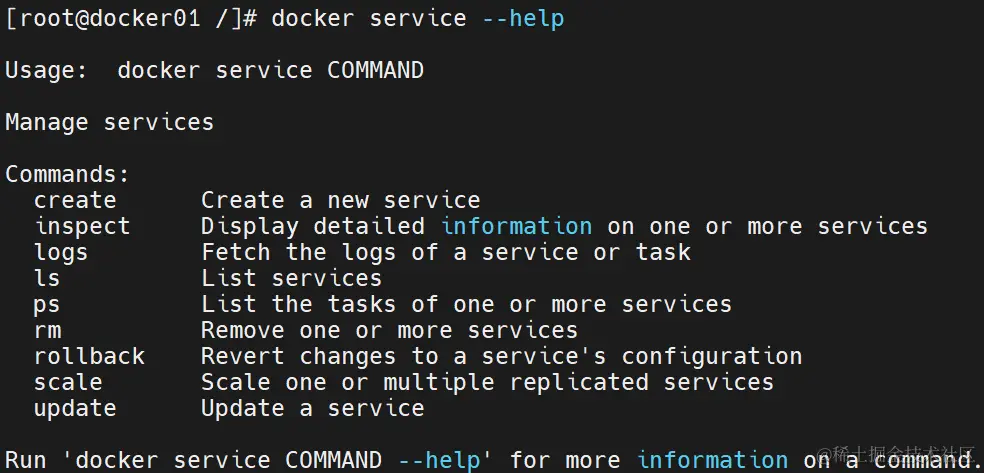984x473 pixels.
Task: Click the 'ls' command name
Action: coord(47,278)
